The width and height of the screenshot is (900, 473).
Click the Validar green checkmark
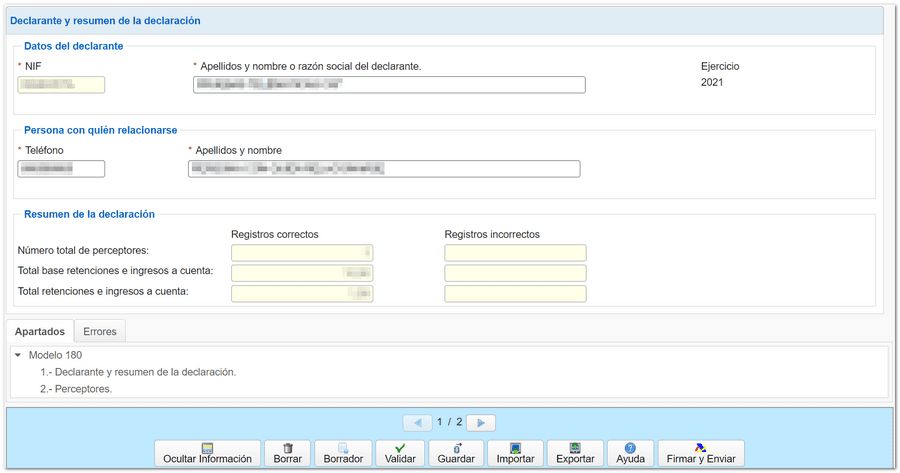(x=400, y=448)
